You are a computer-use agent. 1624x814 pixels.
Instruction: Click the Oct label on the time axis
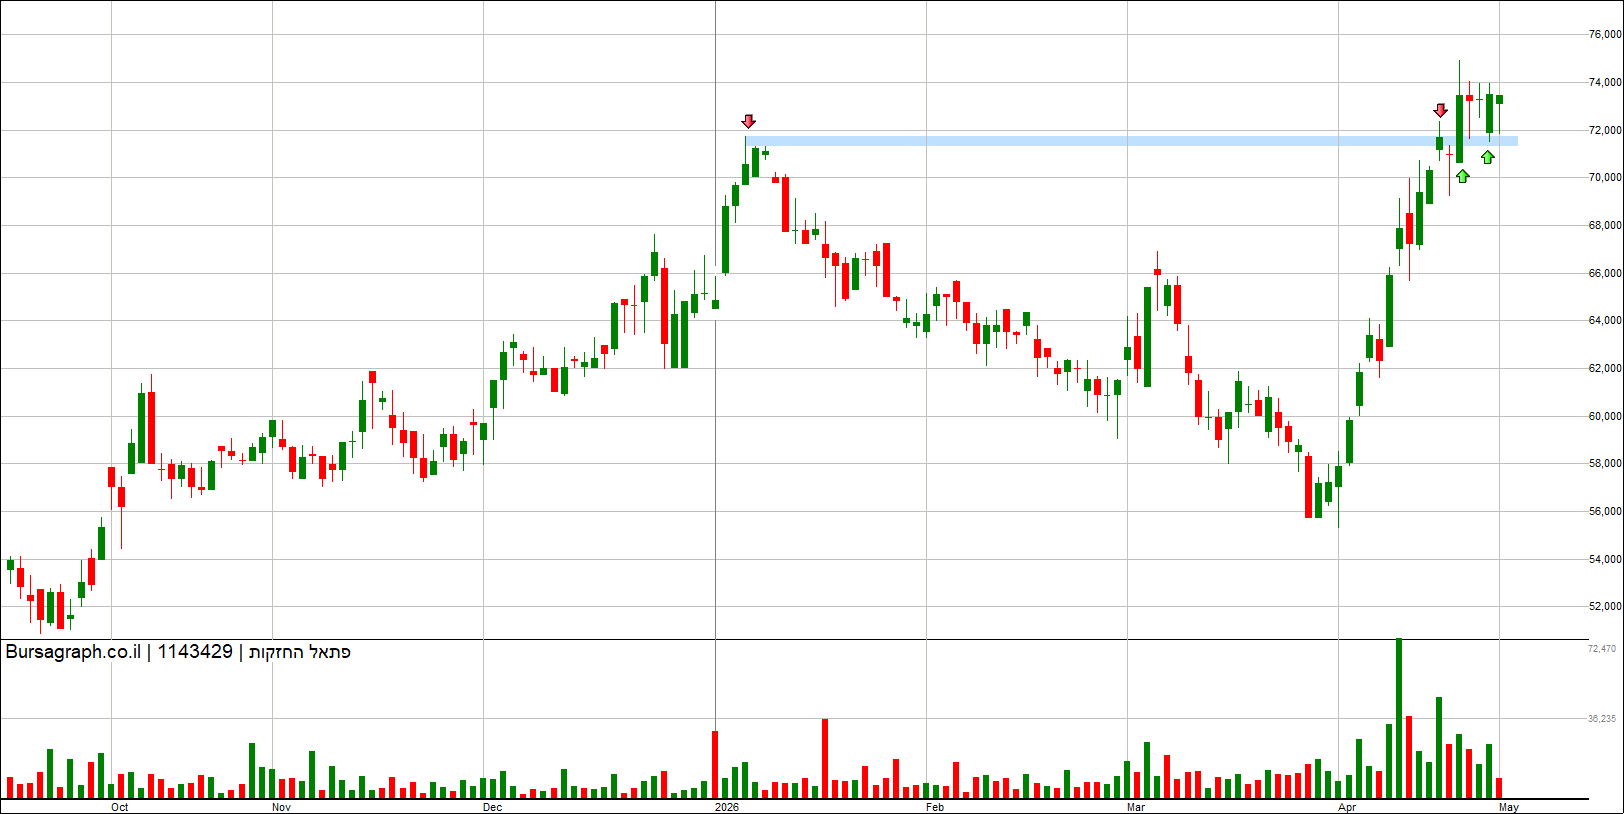click(120, 807)
